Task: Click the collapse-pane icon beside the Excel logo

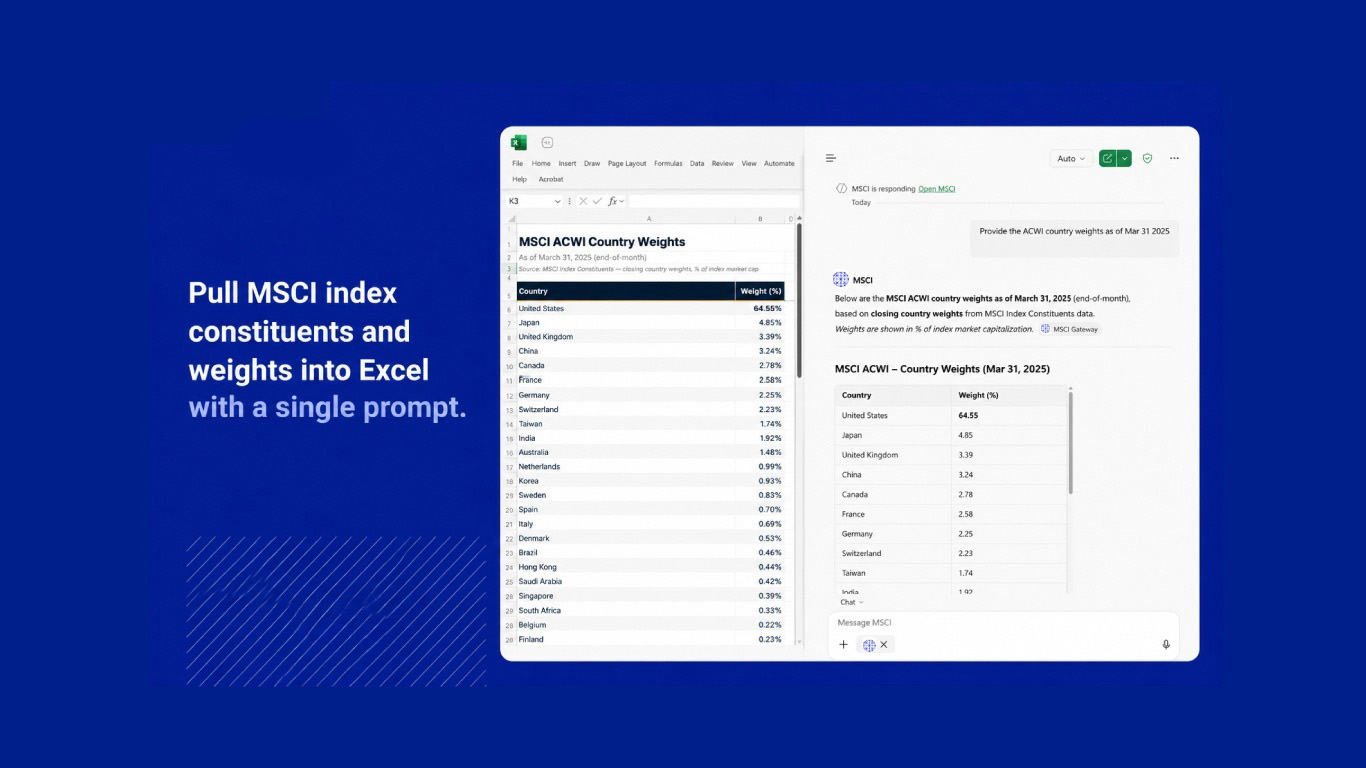Action: pyautogui.click(x=547, y=143)
